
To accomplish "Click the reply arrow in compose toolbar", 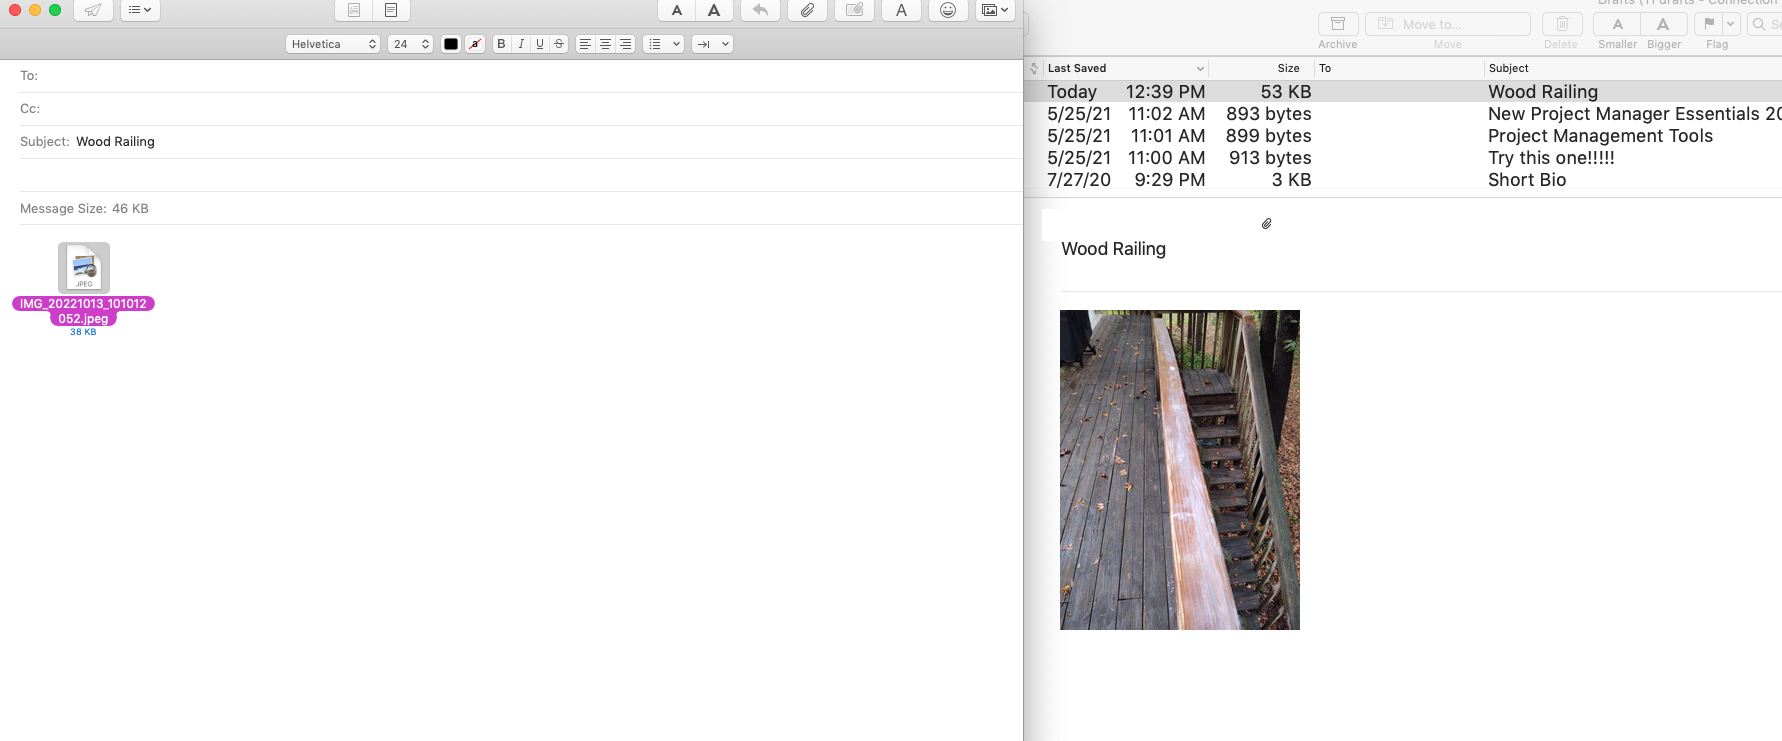I will pos(761,10).
